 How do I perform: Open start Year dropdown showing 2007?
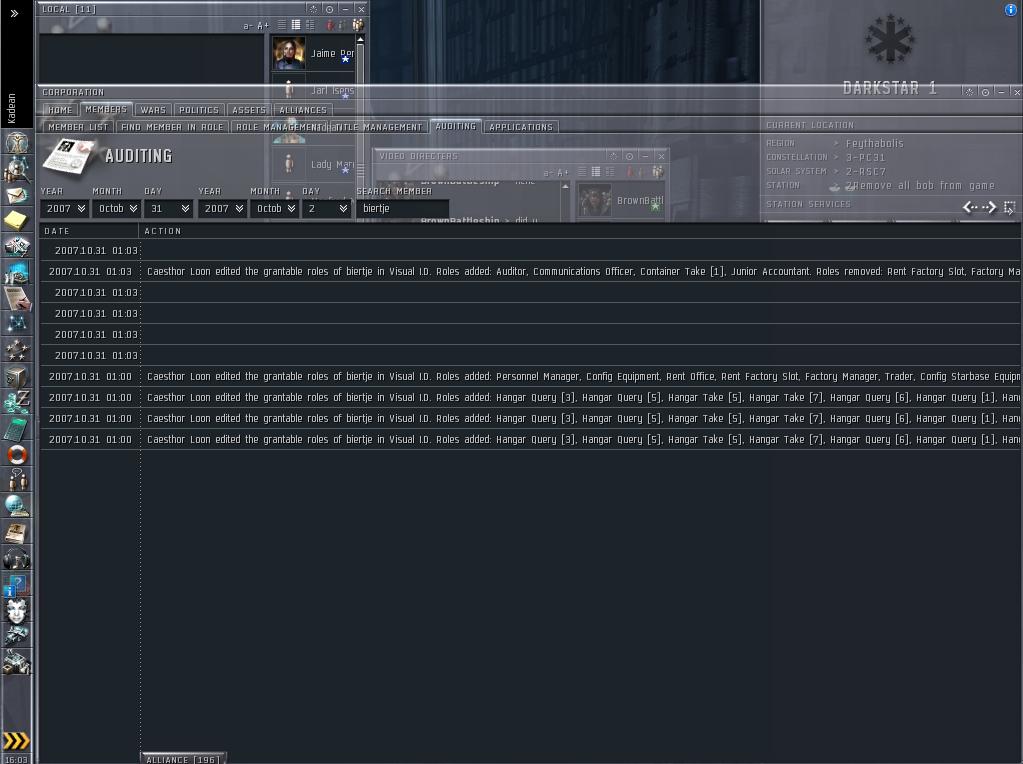pyautogui.click(x=65, y=209)
